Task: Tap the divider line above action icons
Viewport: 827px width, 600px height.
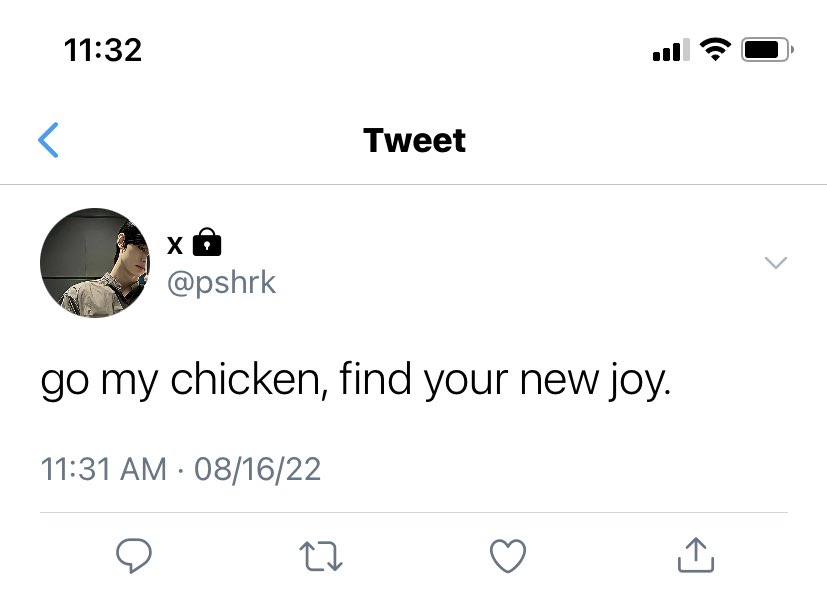Action: (x=414, y=512)
